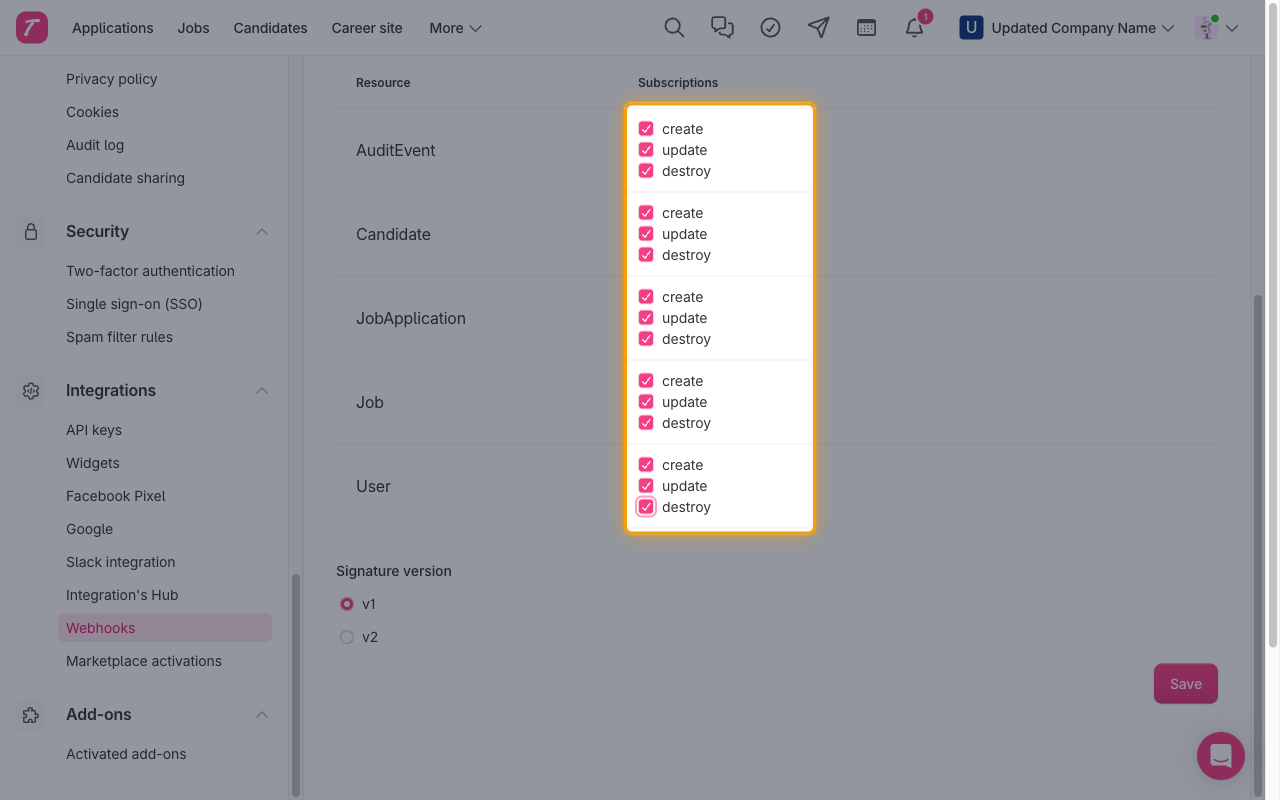Screen dimensions: 1280x800
Task: Select signature version v1 radio
Action: click(x=347, y=604)
